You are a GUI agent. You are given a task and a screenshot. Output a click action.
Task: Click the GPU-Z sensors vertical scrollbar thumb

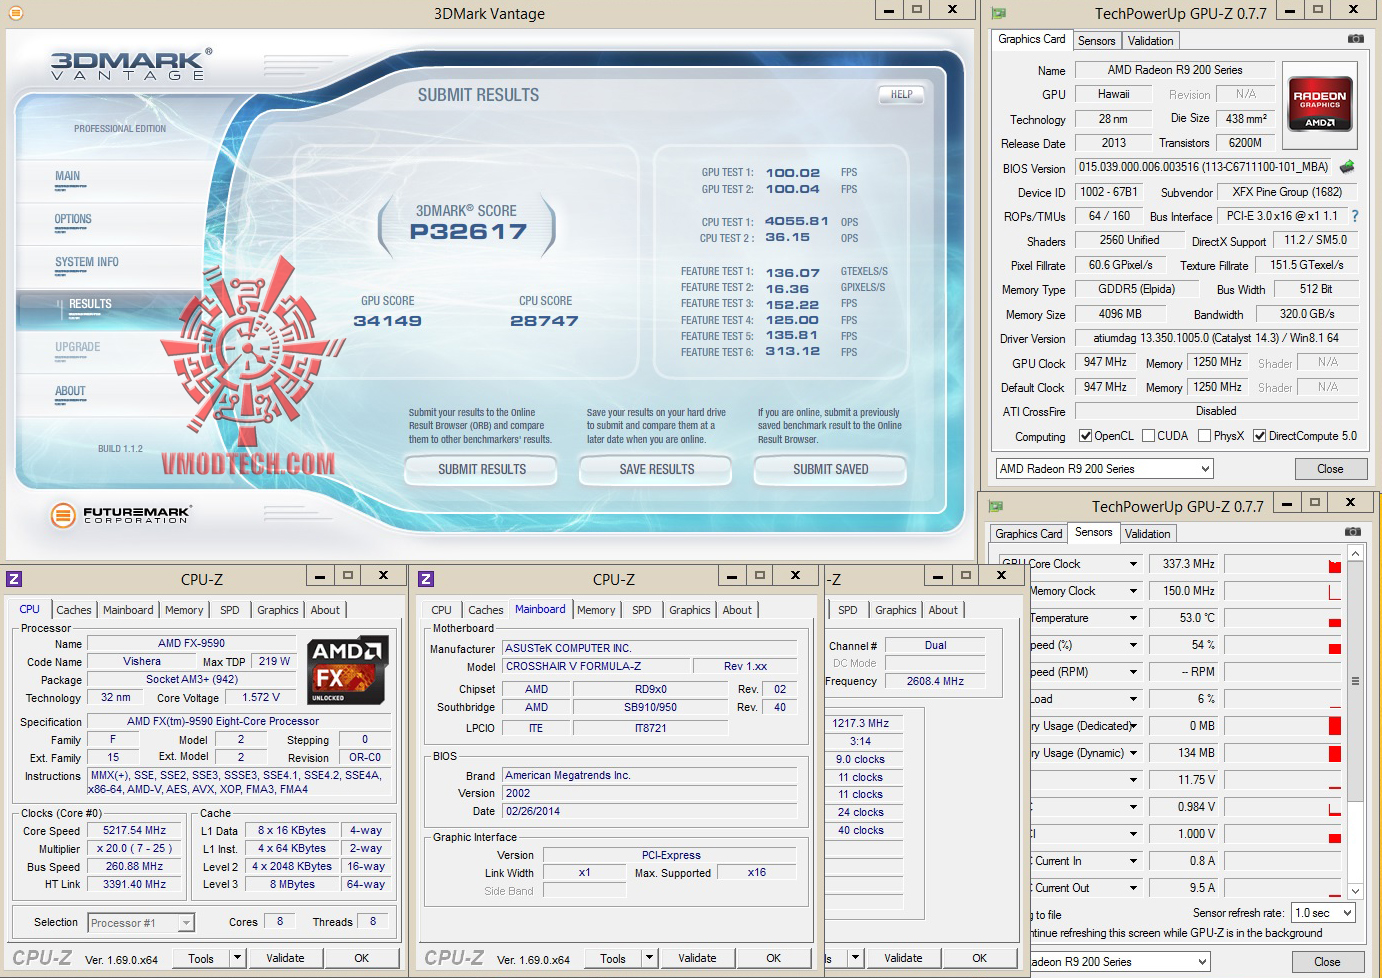tap(1355, 681)
